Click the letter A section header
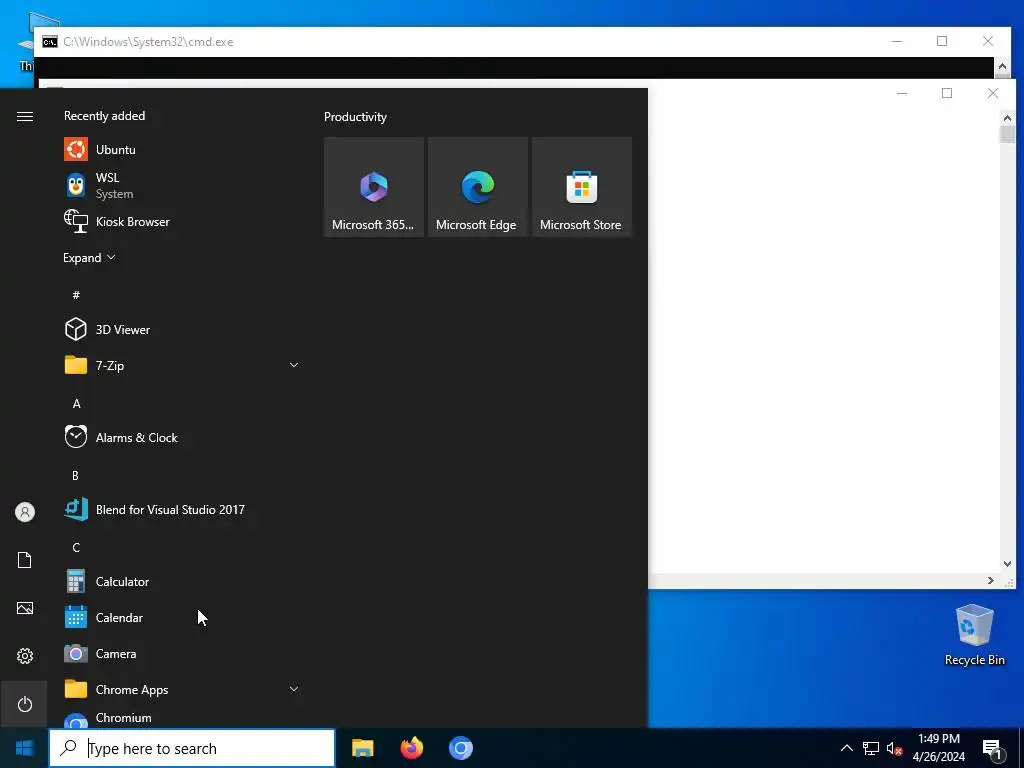Image resolution: width=1024 pixels, height=768 pixels. (x=76, y=404)
